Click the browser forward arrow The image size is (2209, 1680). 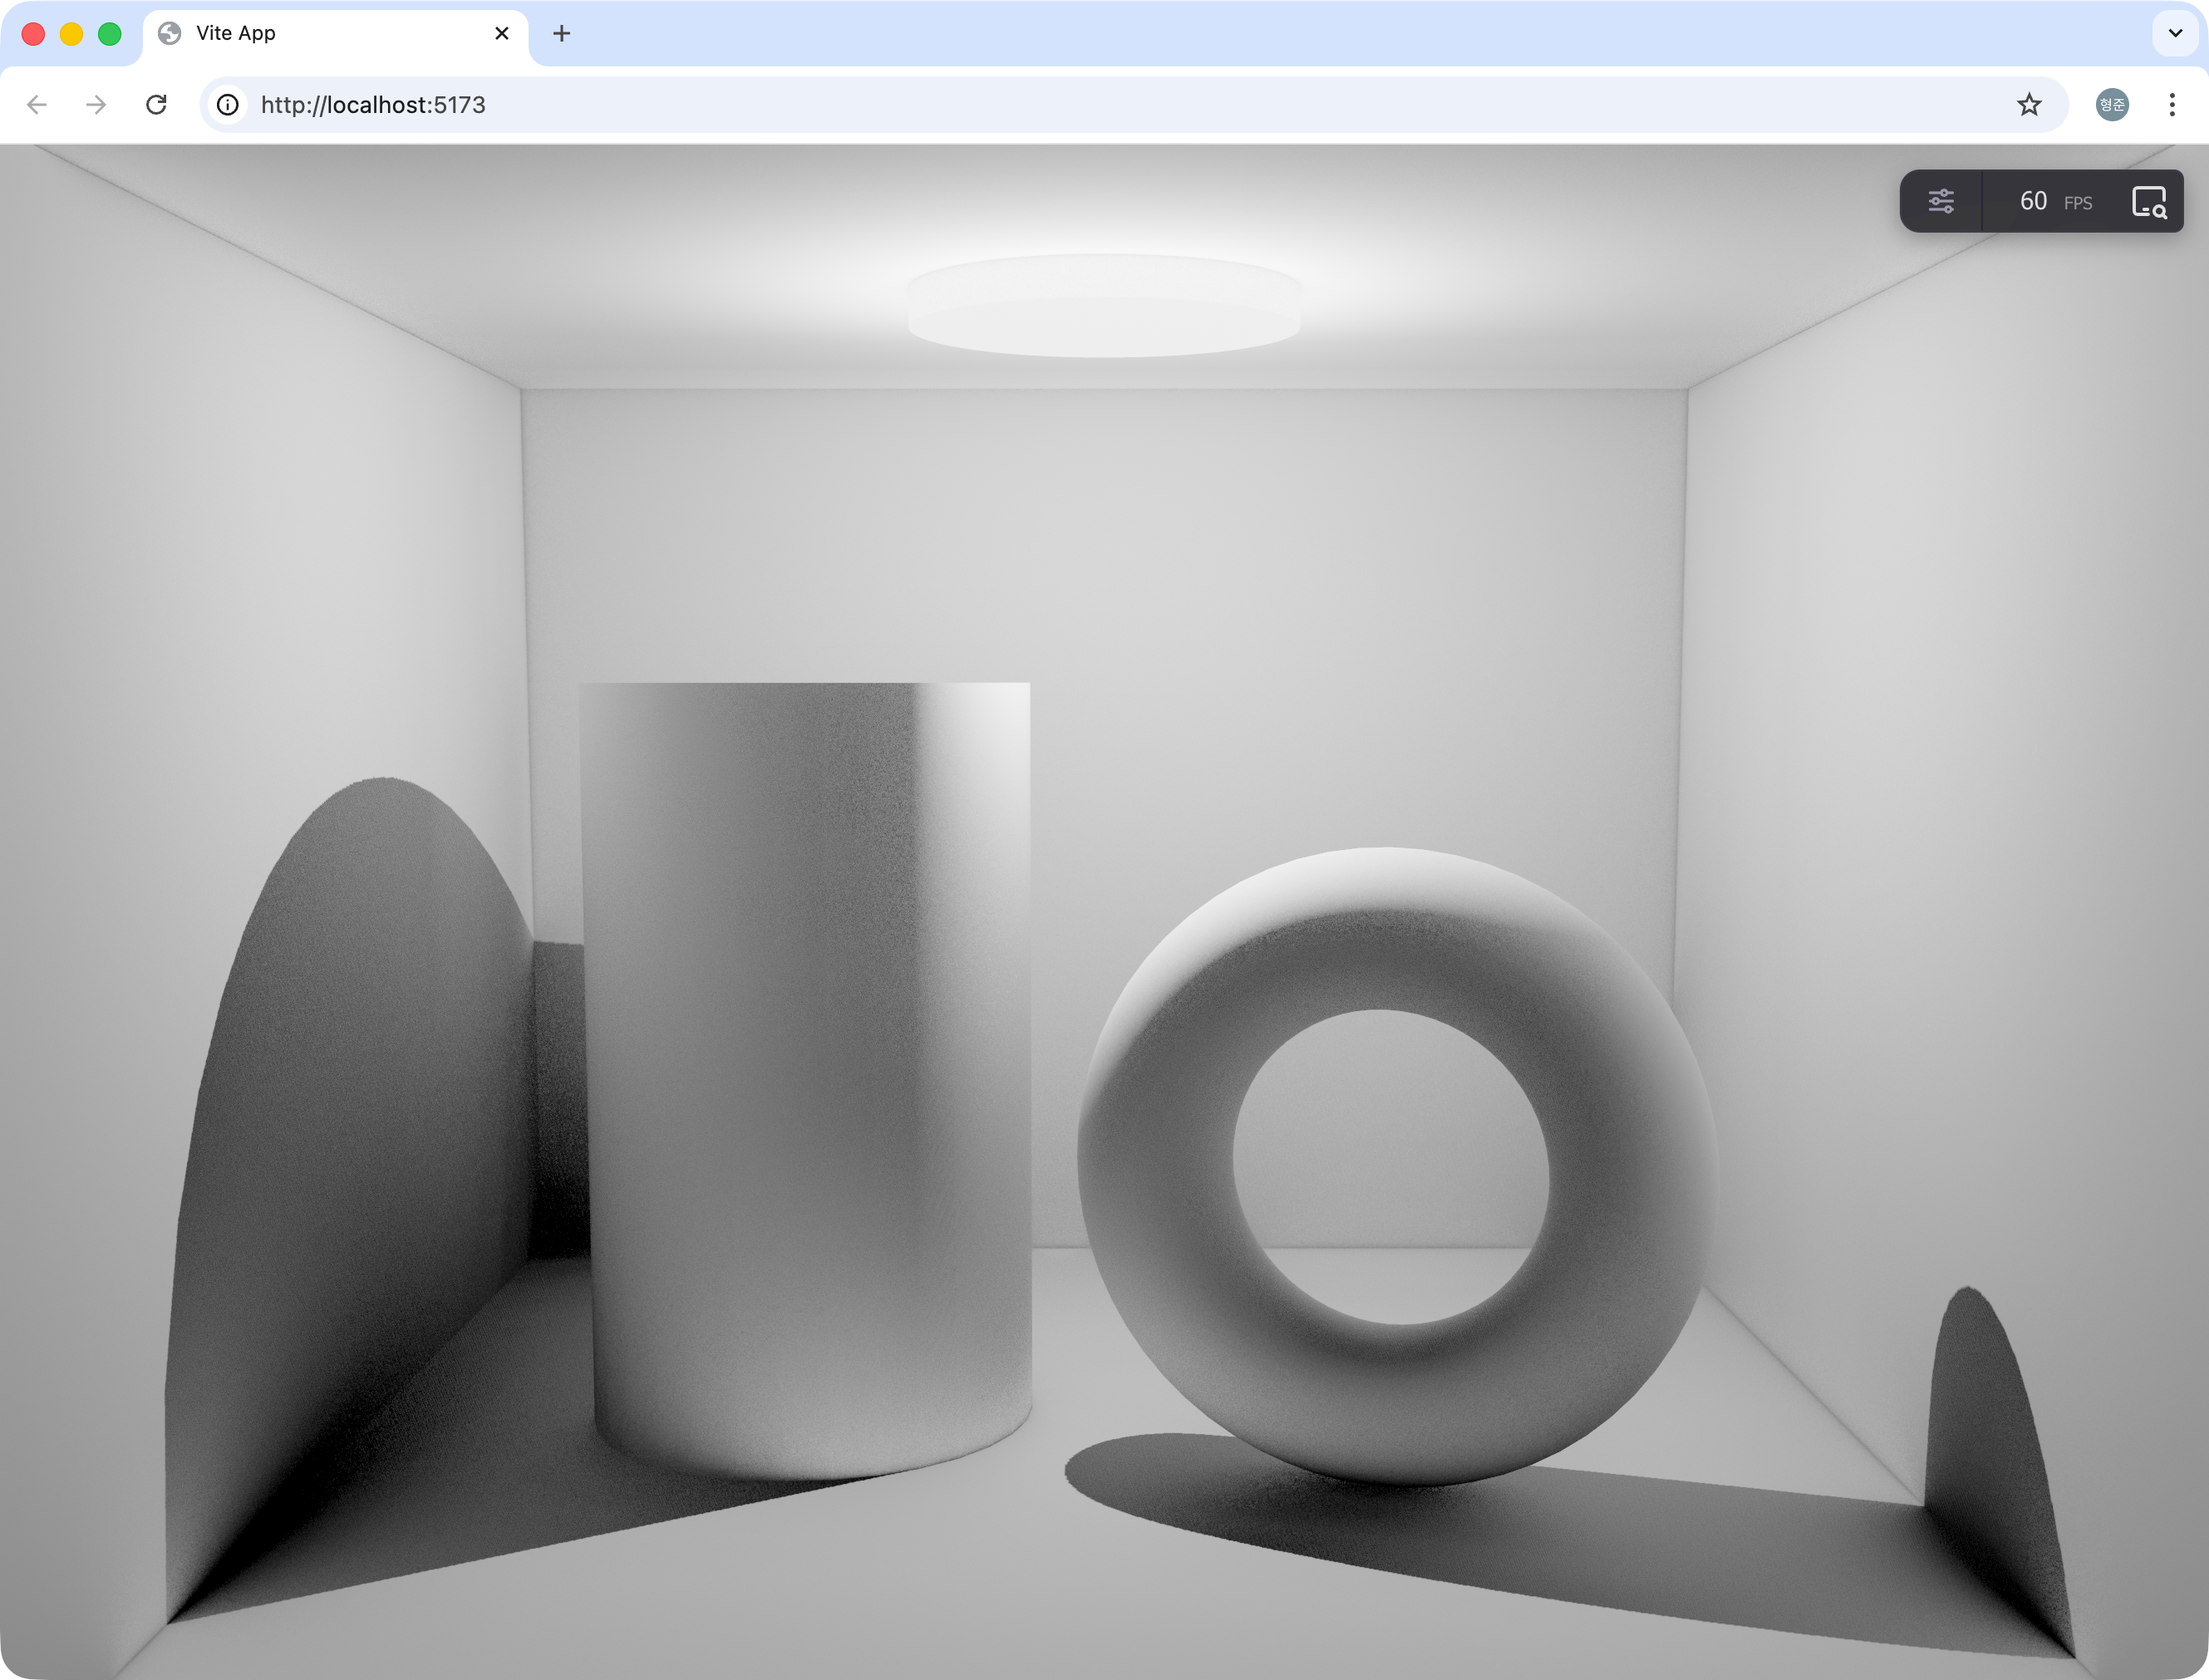tap(96, 105)
